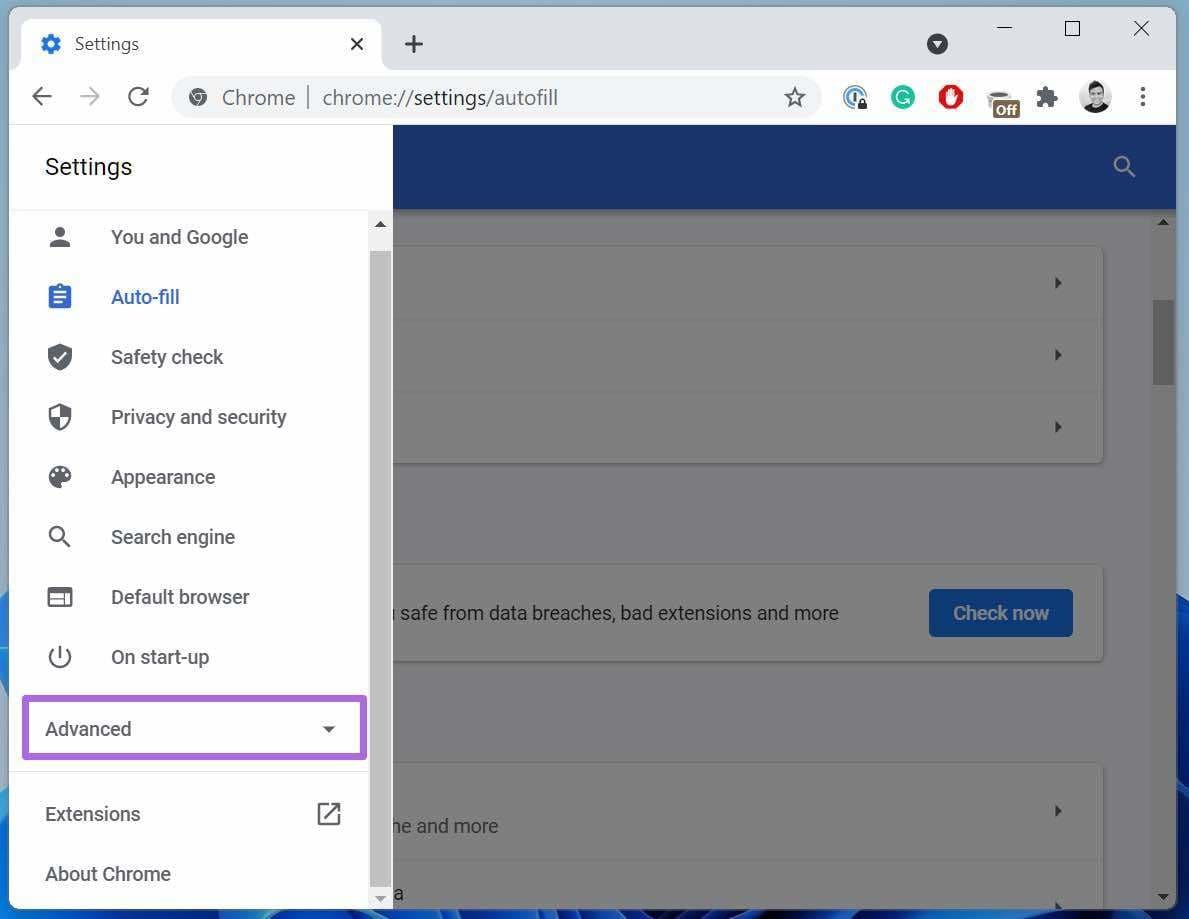The width and height of the screenshot is (1189, 919).
Task: Click the Settings title in sidebar header
Action: point(88,167)
